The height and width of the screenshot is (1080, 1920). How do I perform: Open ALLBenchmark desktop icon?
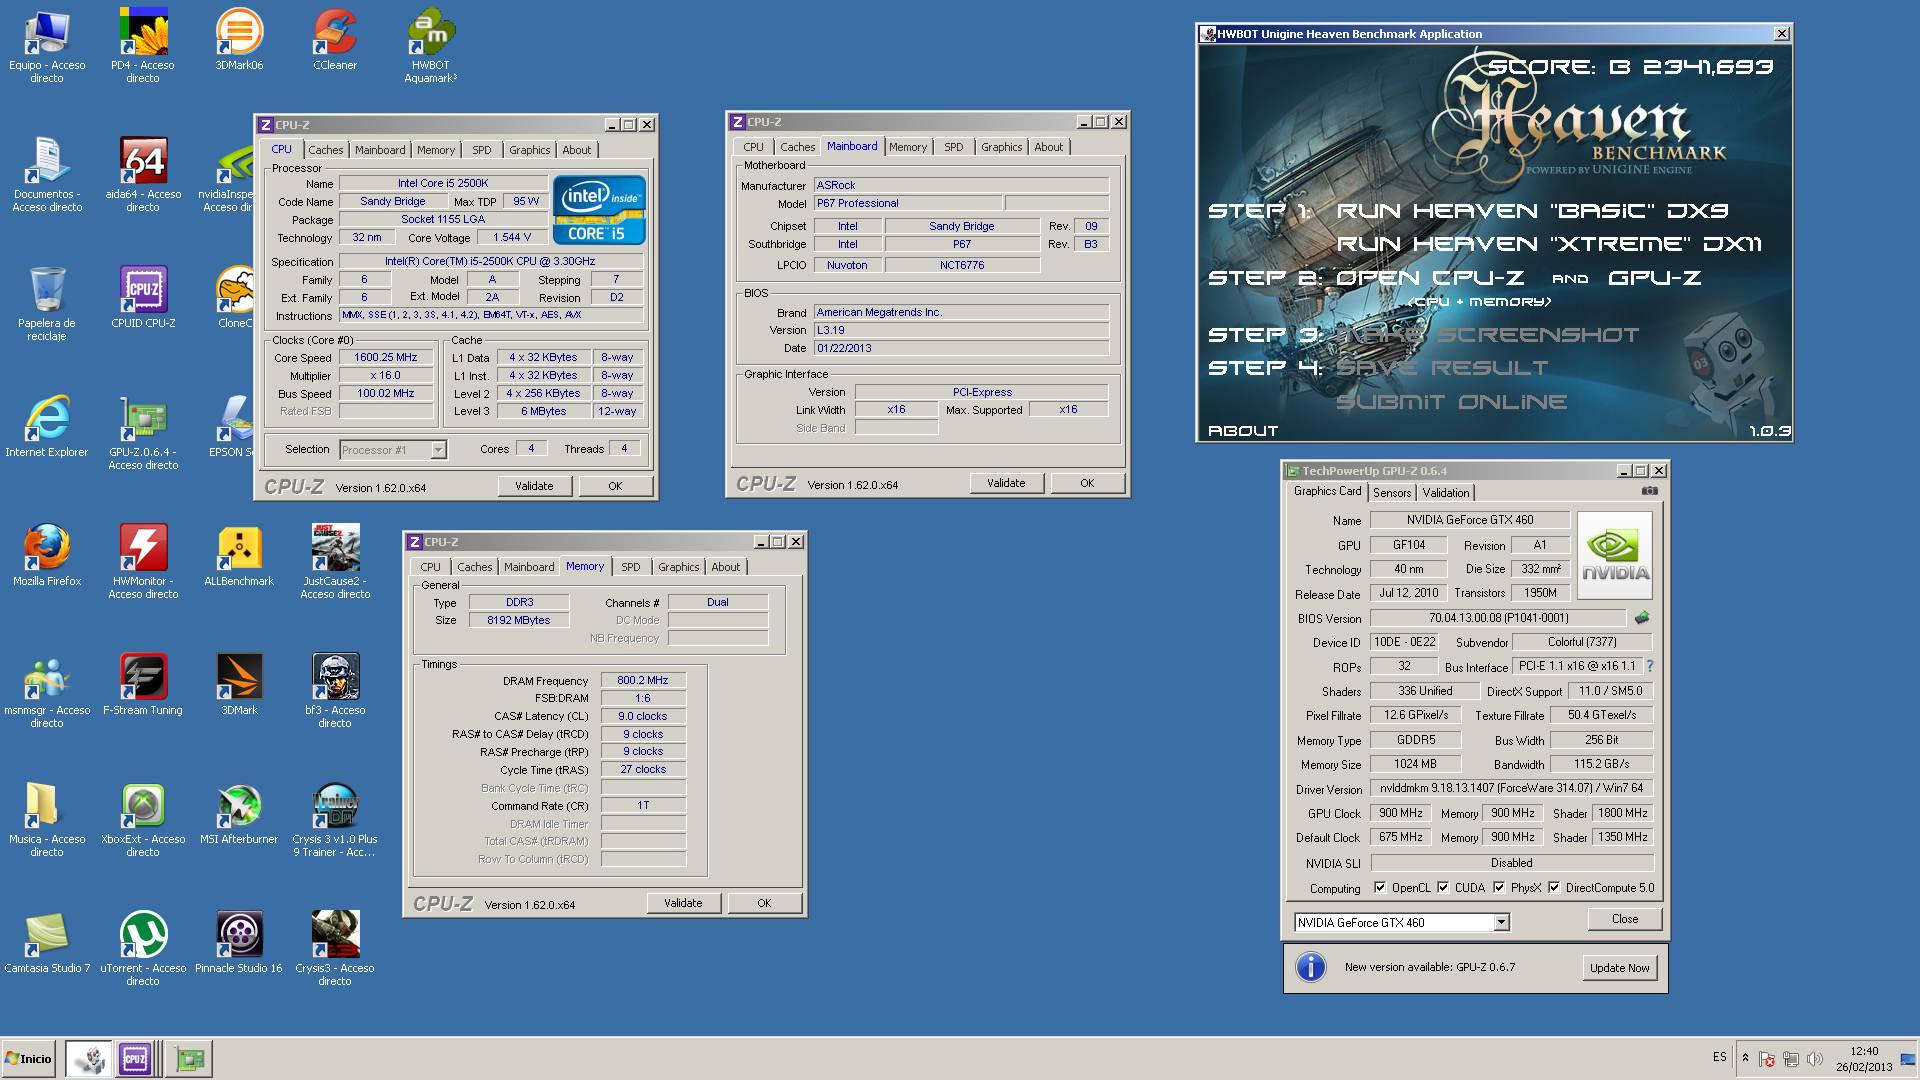[x=239, y=555]
